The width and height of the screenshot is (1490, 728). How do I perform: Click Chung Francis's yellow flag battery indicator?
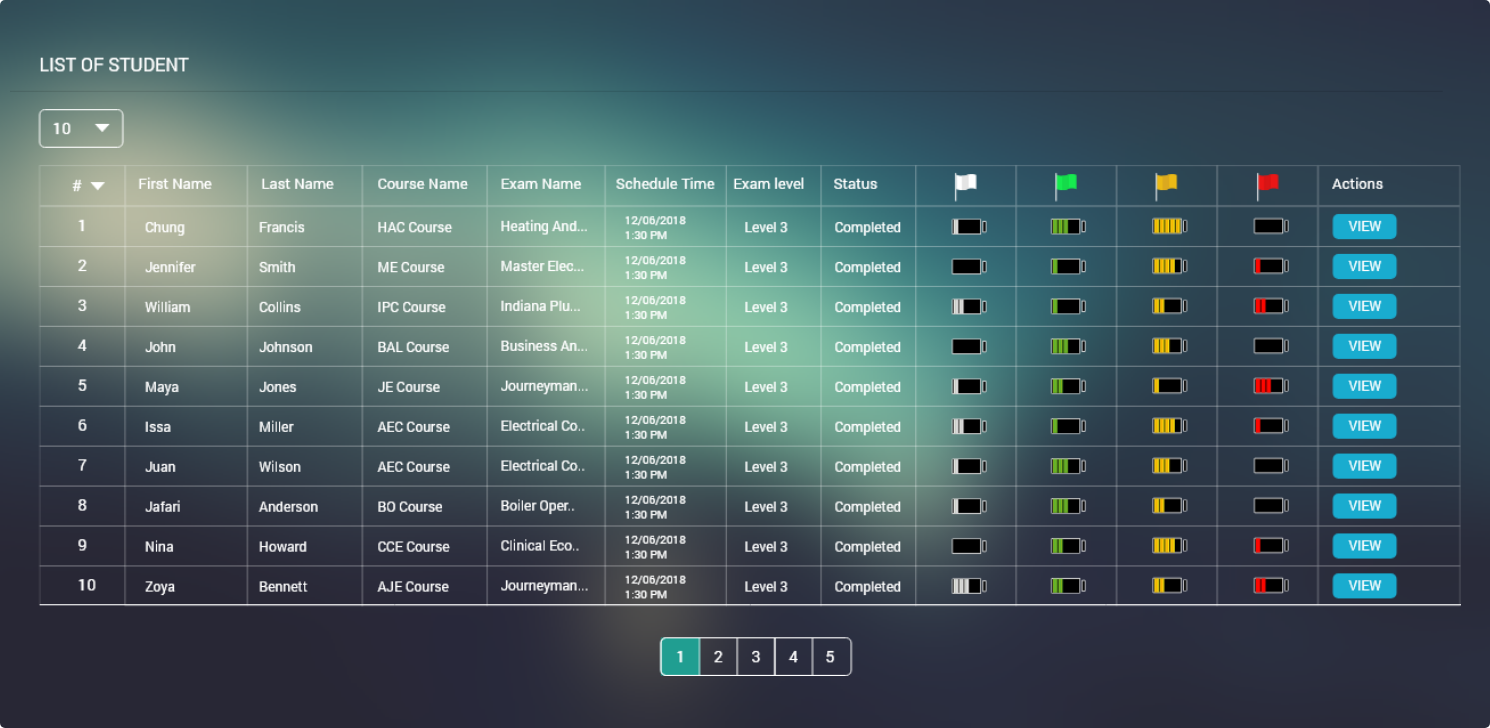1168,227
